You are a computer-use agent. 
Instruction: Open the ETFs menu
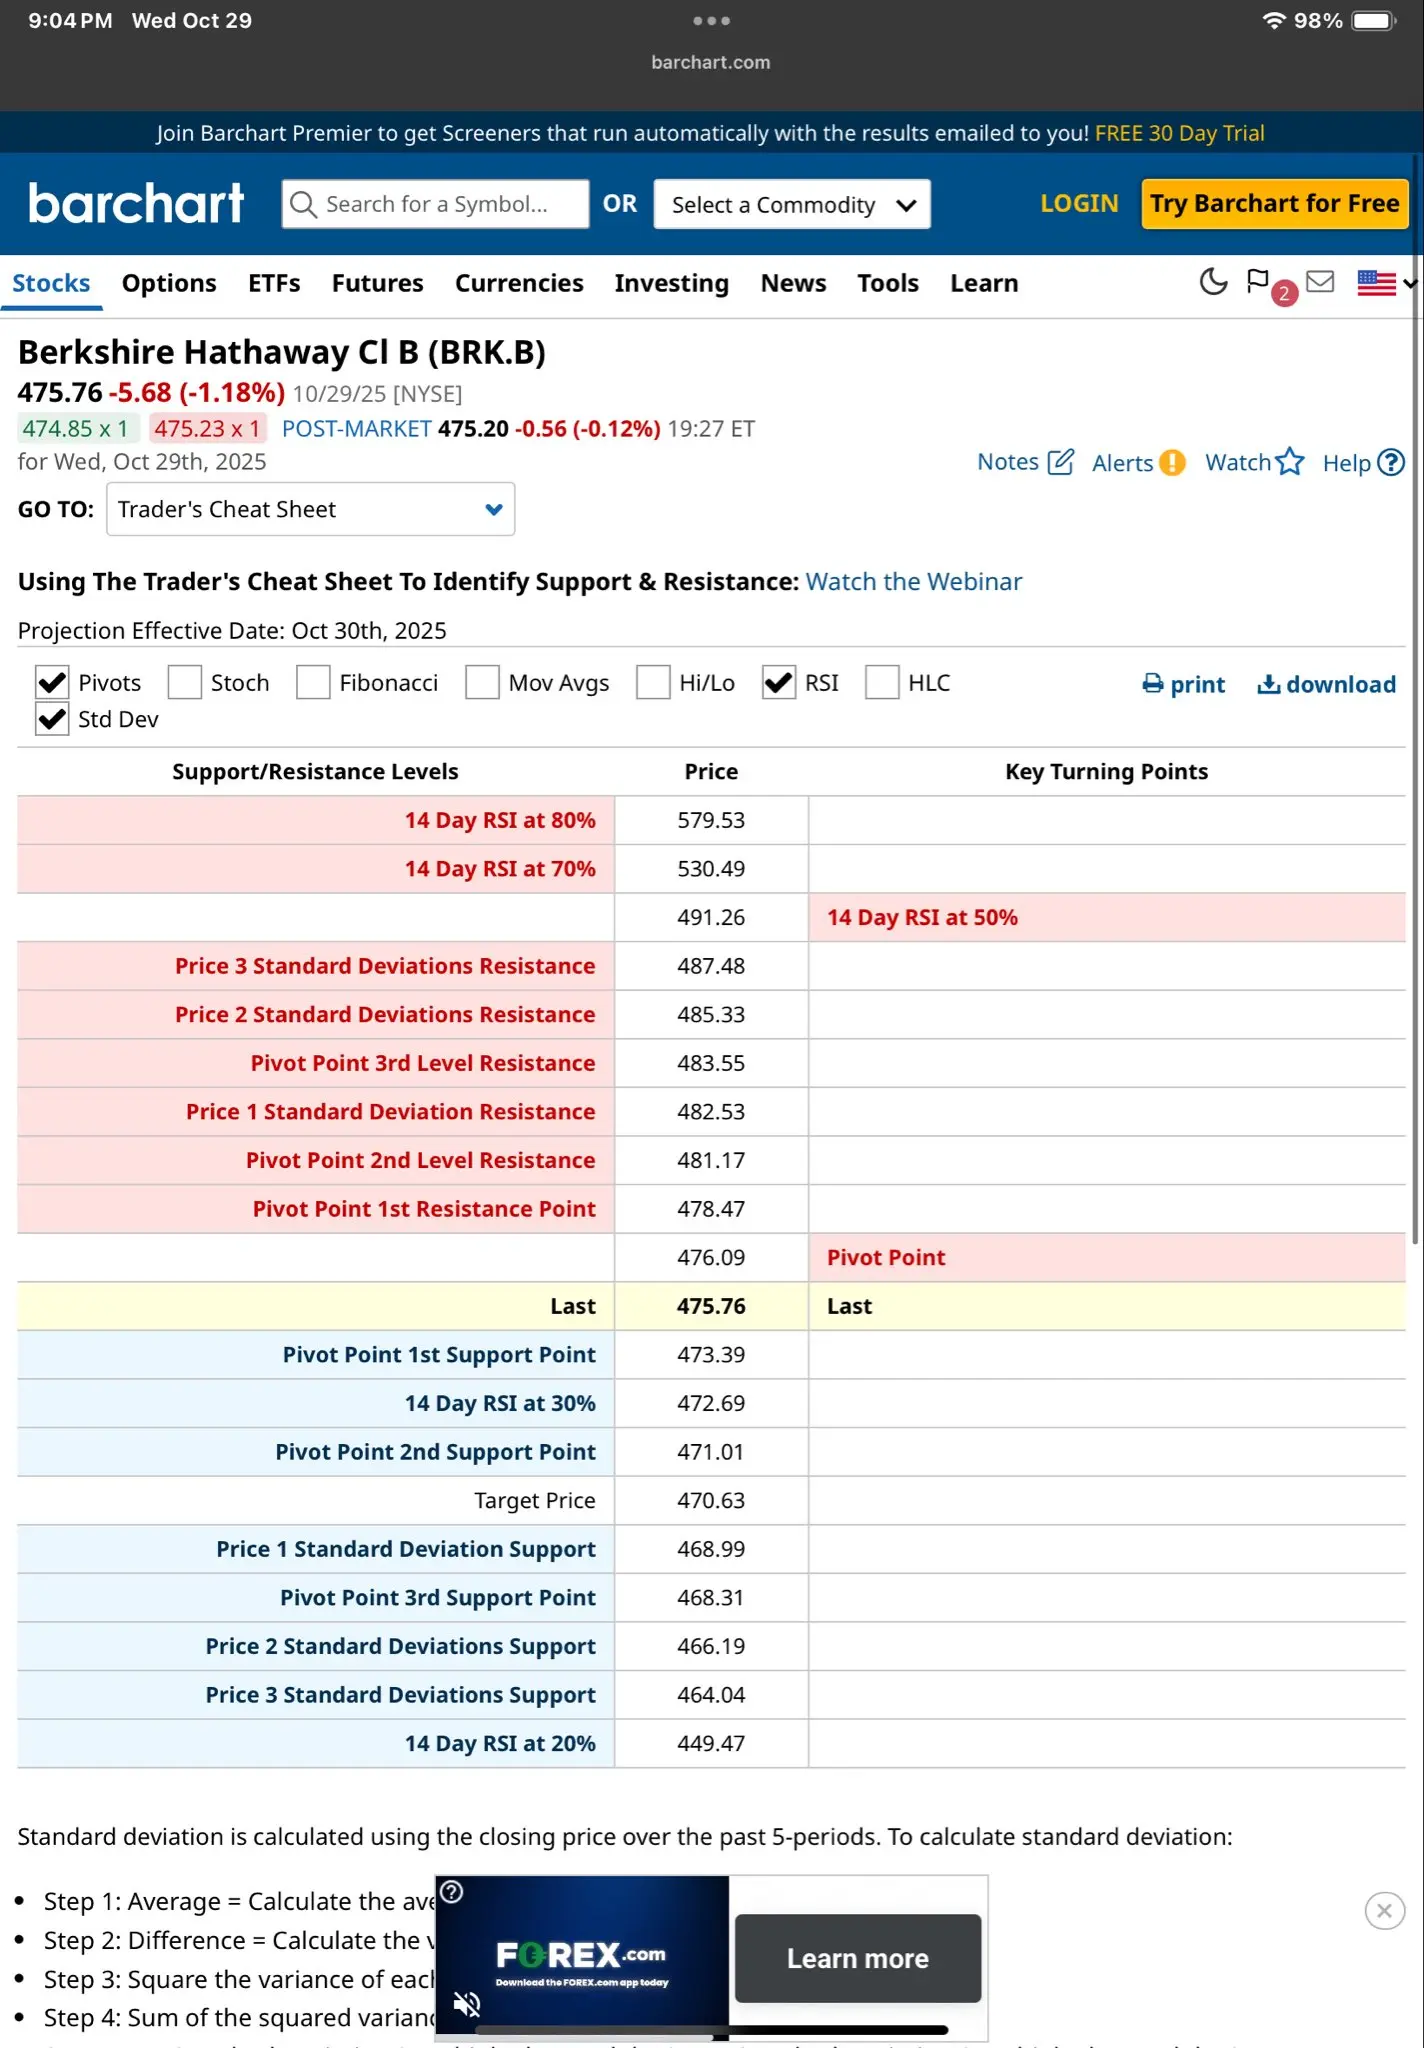point(274,283)
